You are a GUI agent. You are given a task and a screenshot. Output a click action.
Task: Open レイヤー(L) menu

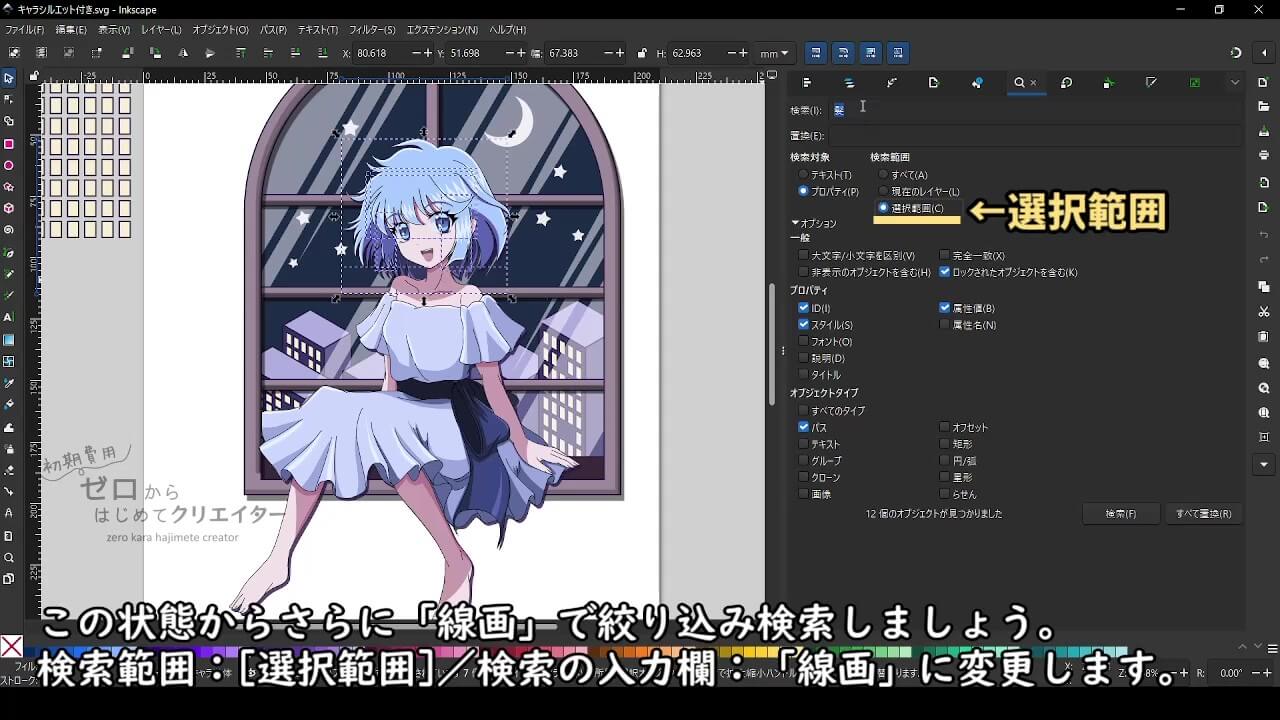161,30
